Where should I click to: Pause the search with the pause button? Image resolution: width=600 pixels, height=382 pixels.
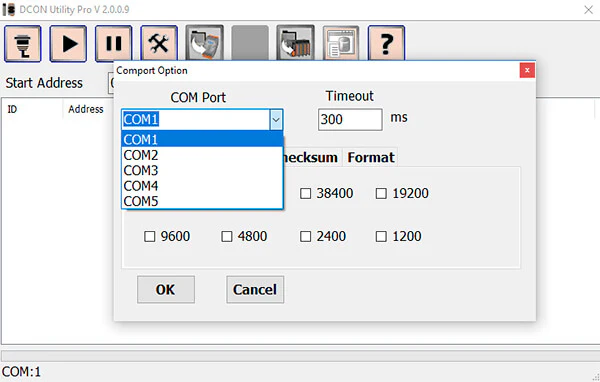pos(114,44)
